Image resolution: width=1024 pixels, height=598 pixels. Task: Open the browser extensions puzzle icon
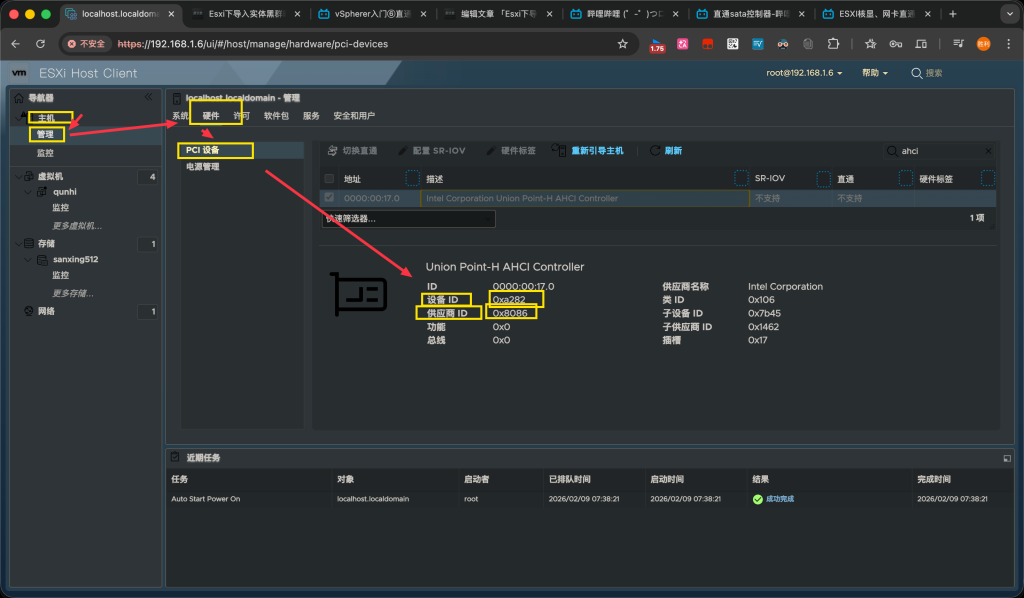pyautogui.click(x=834, y=44)
